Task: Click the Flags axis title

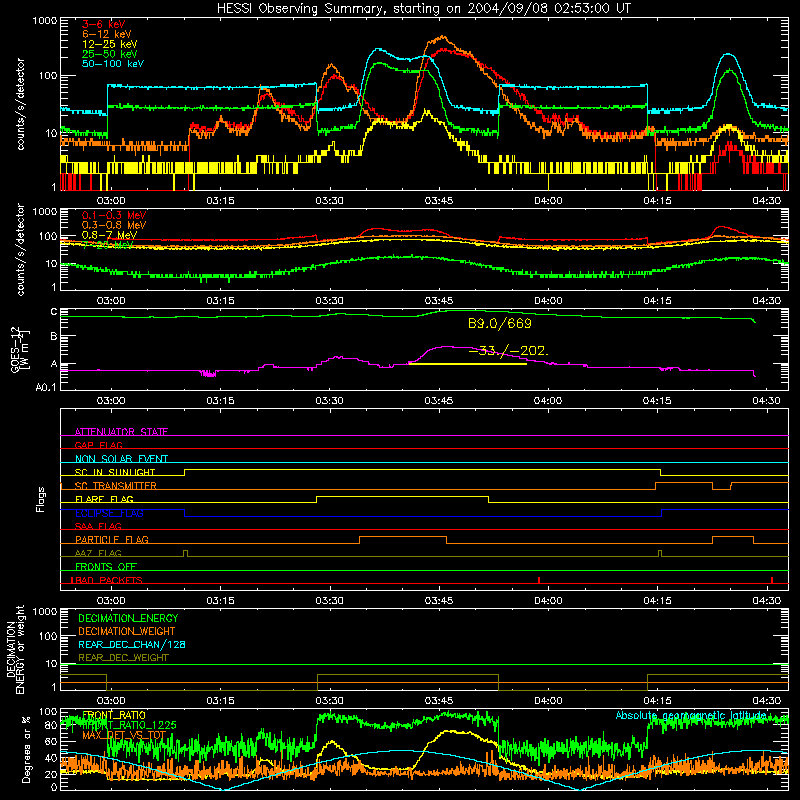Action: (40, 499)
